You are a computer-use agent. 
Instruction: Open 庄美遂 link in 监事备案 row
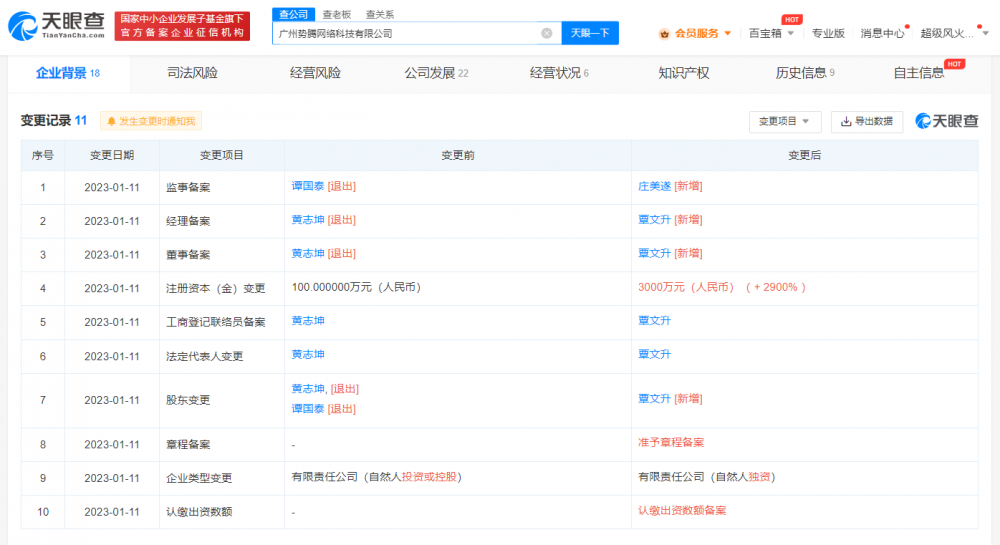[654, 186]
